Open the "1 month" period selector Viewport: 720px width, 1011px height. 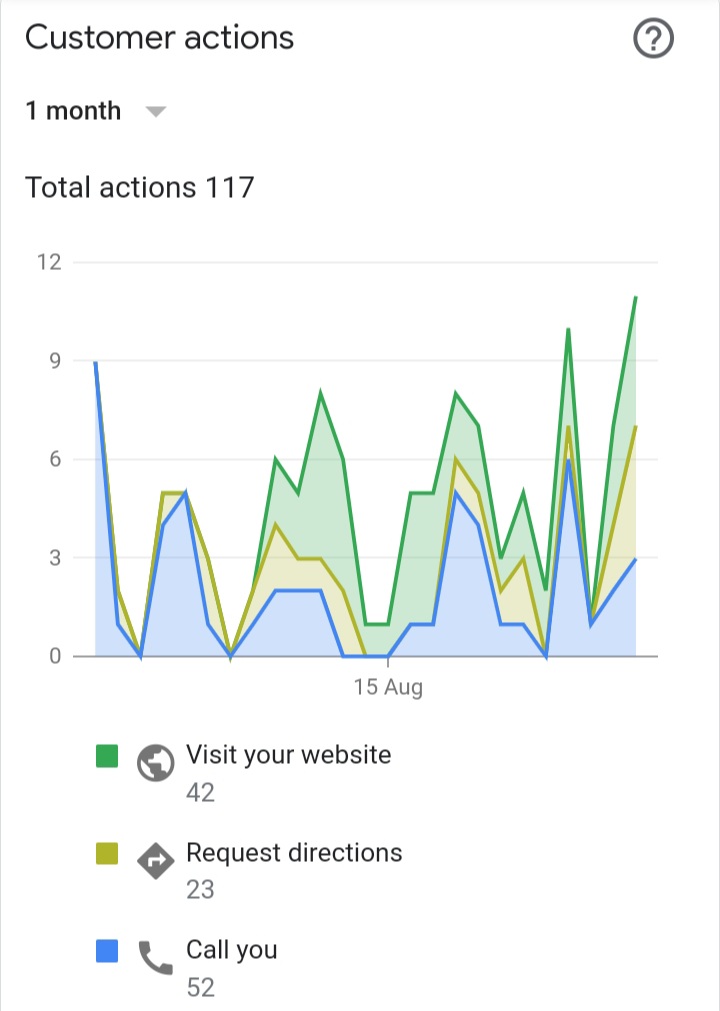[73, 111]
